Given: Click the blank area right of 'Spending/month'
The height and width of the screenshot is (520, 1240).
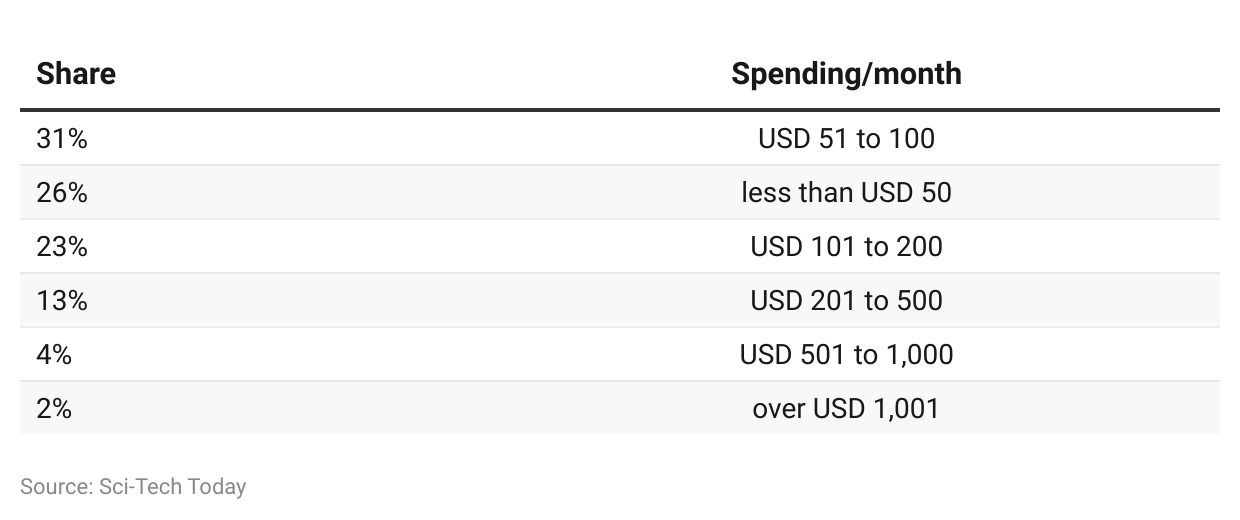Looking at the screenshot, I should (1090, 74).
